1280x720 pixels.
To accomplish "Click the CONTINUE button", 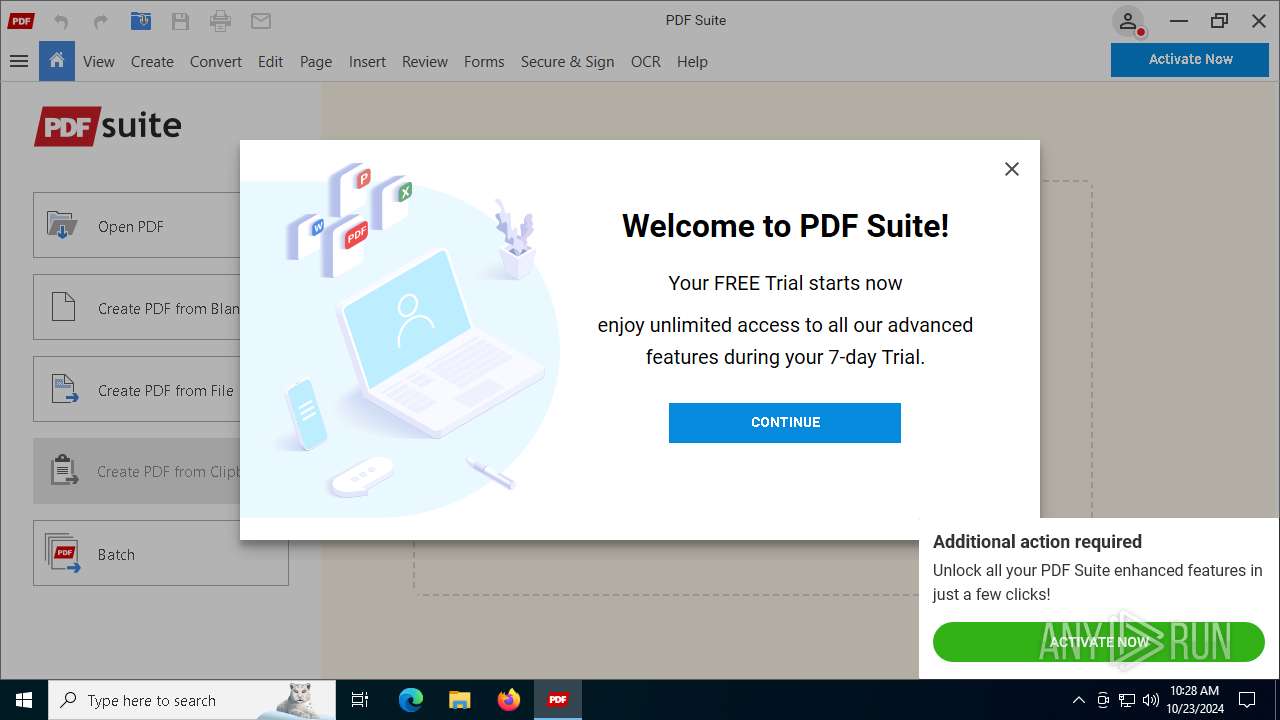I will pyautogui.click(x=785, y=422).
